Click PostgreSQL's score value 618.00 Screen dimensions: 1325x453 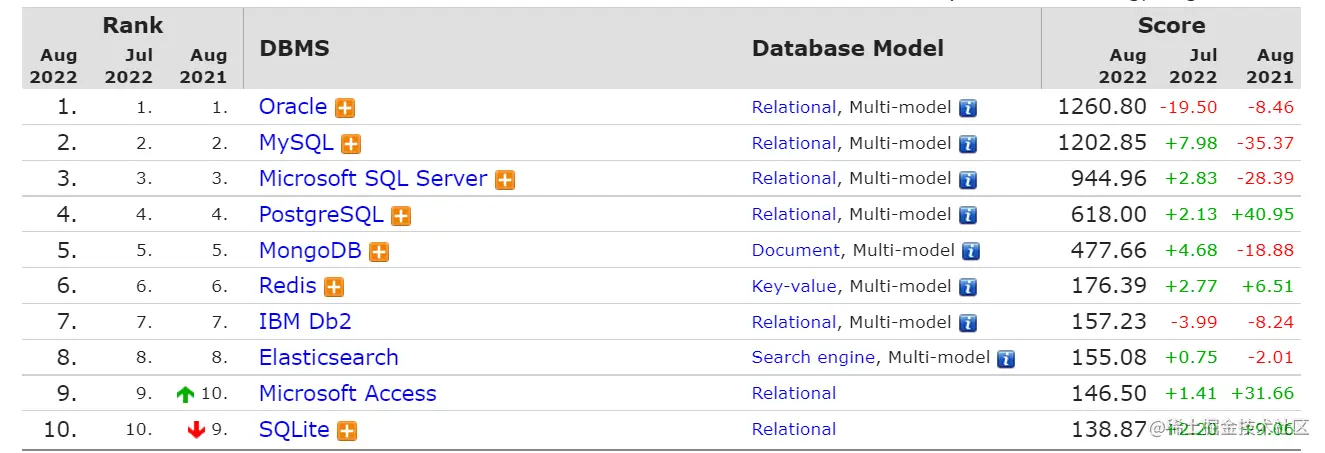pos(1110,214)
